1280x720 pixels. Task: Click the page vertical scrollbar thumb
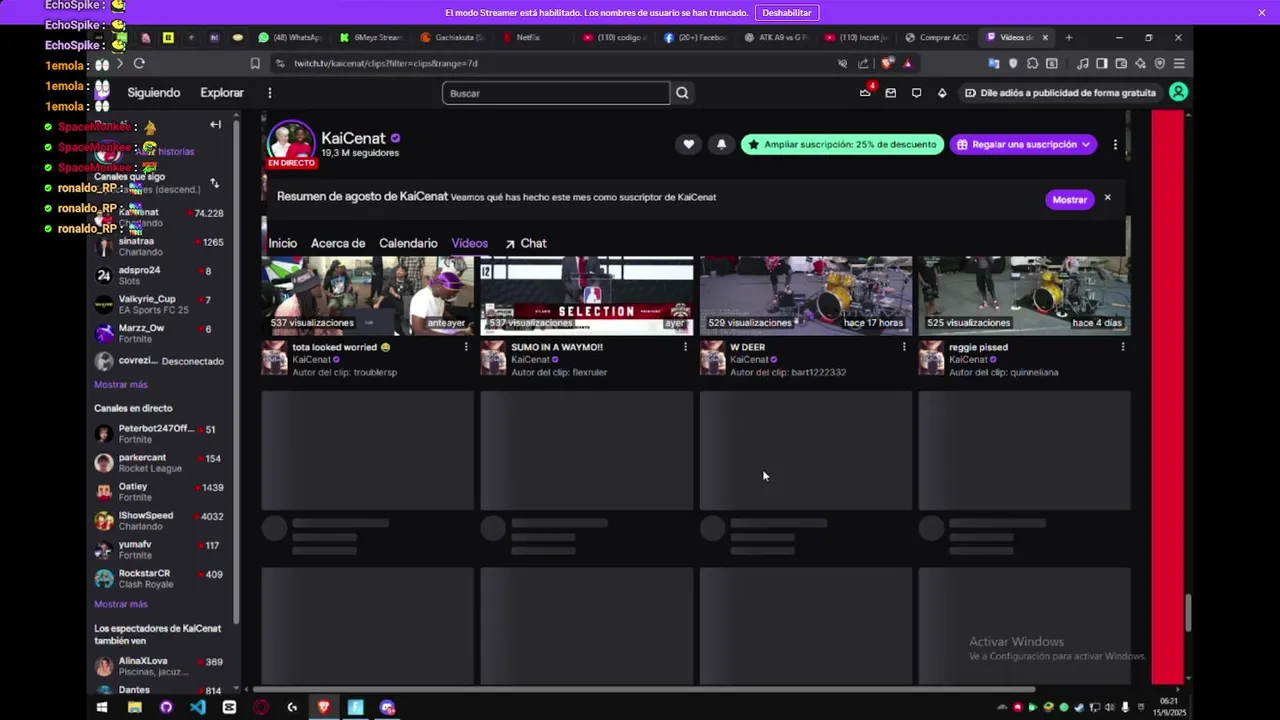tap(1188, 612)
